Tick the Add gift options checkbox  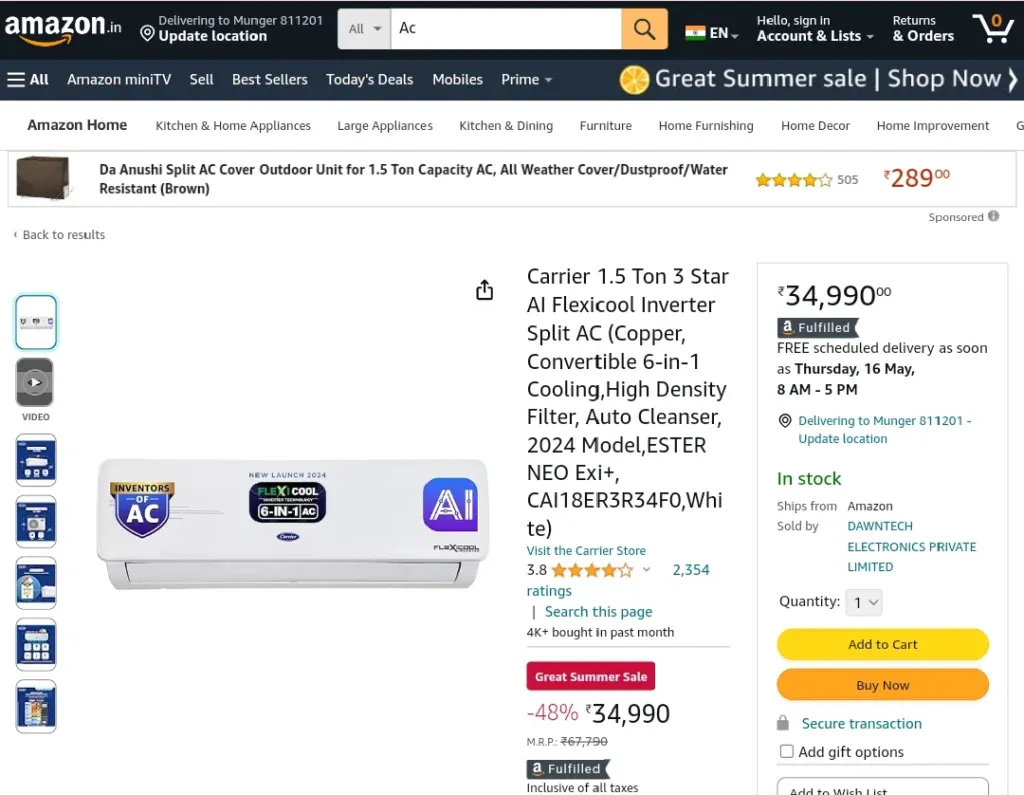(786, 751)
